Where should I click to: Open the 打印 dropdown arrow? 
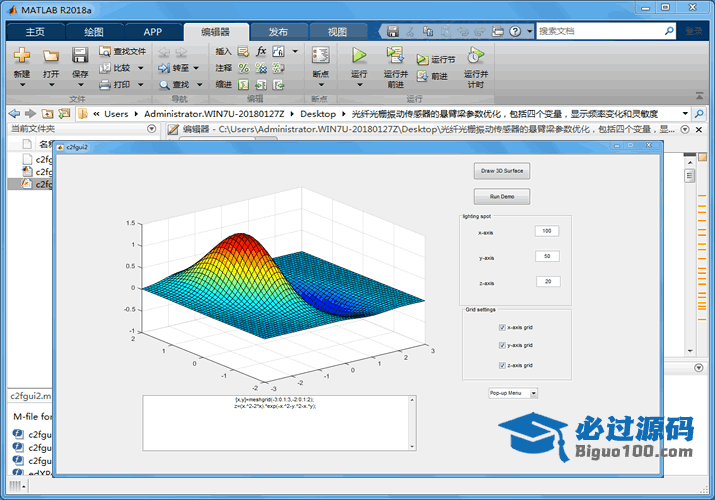(x=140, y=85)
